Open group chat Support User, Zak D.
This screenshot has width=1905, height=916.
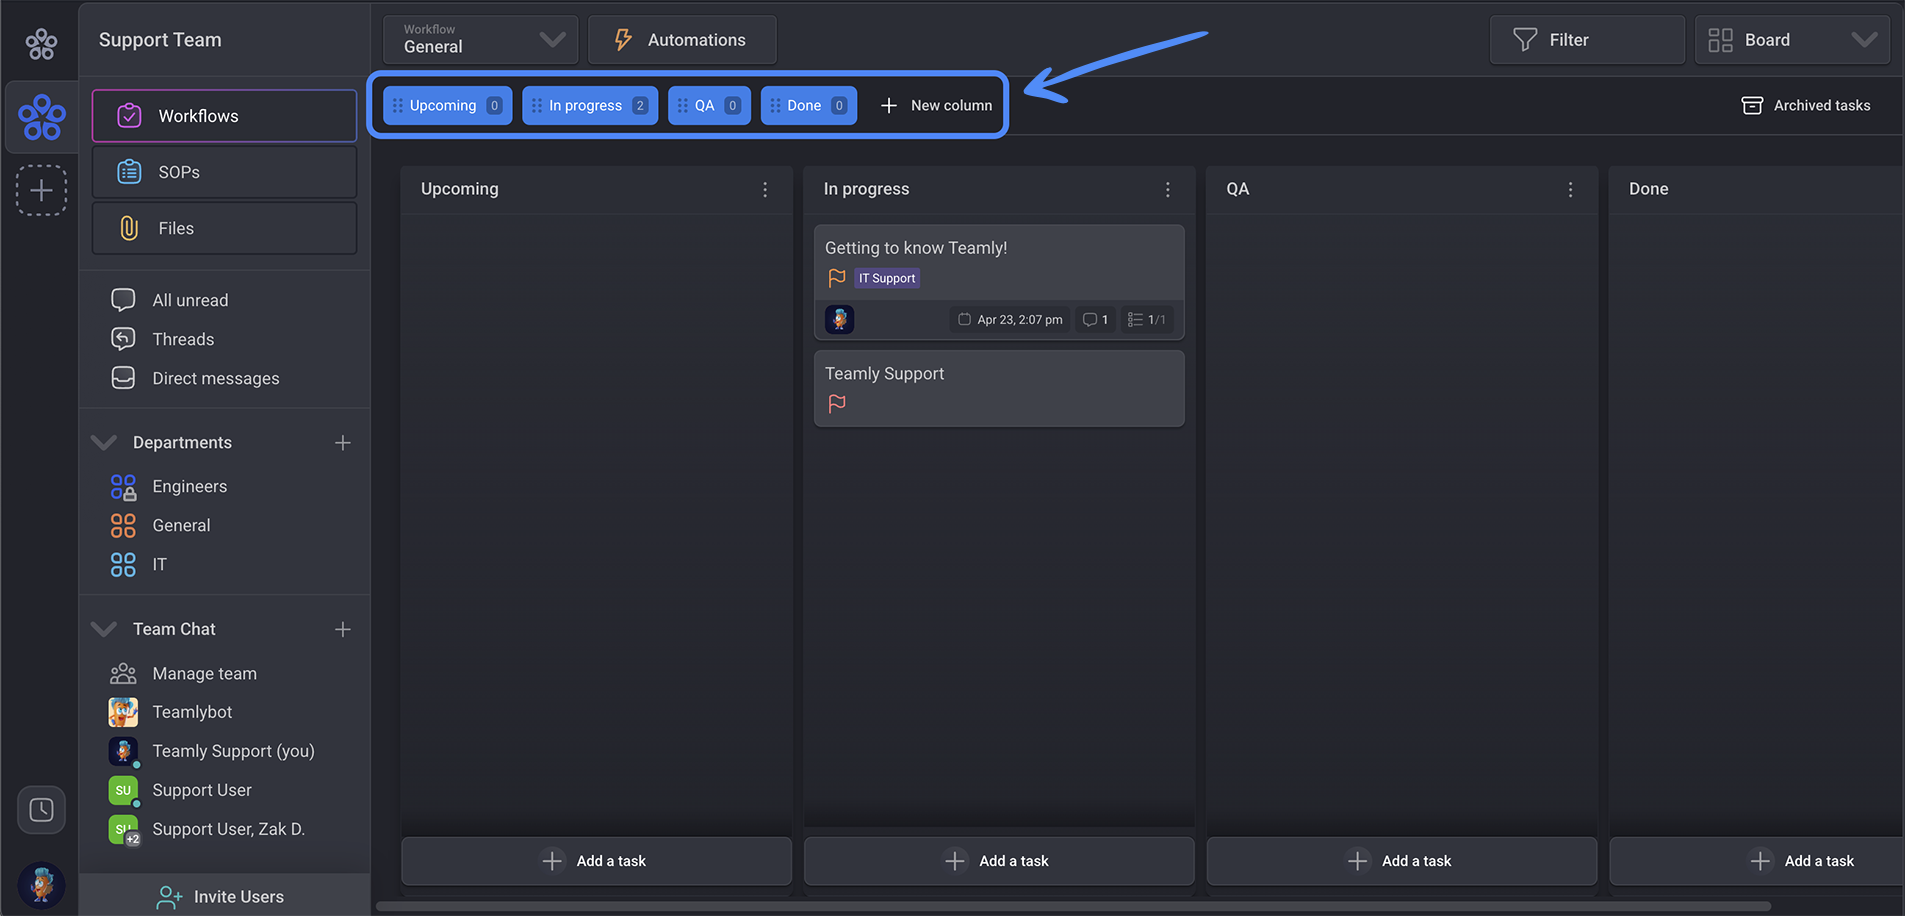point(228,829)
